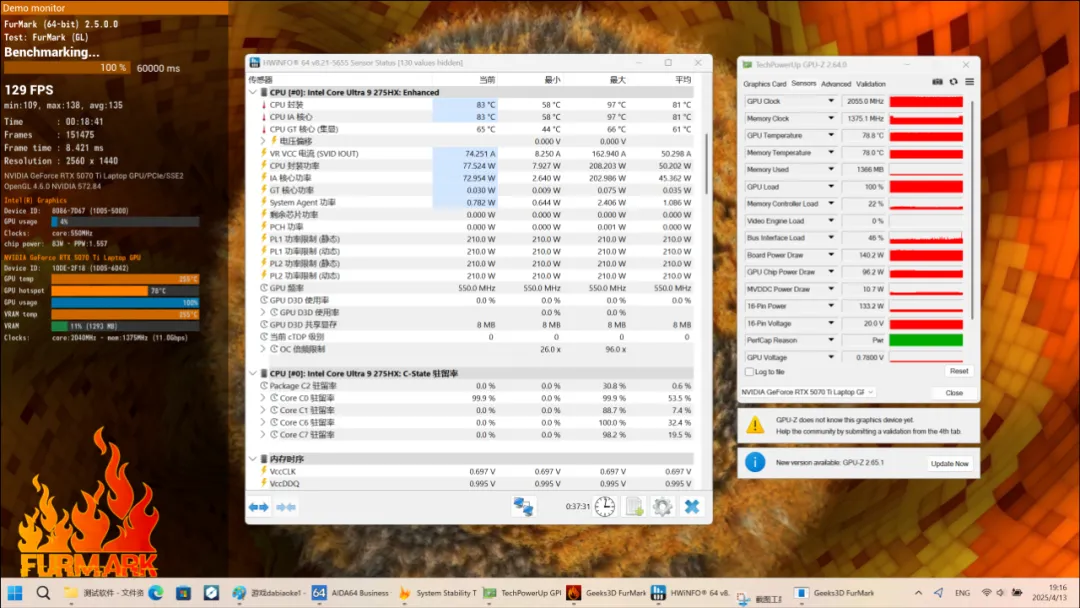Click GPU Clock value 2055.0 MHz
The width and height of the screenshot is (1080, 608).
pyautogui.click(x=864, y=101)
